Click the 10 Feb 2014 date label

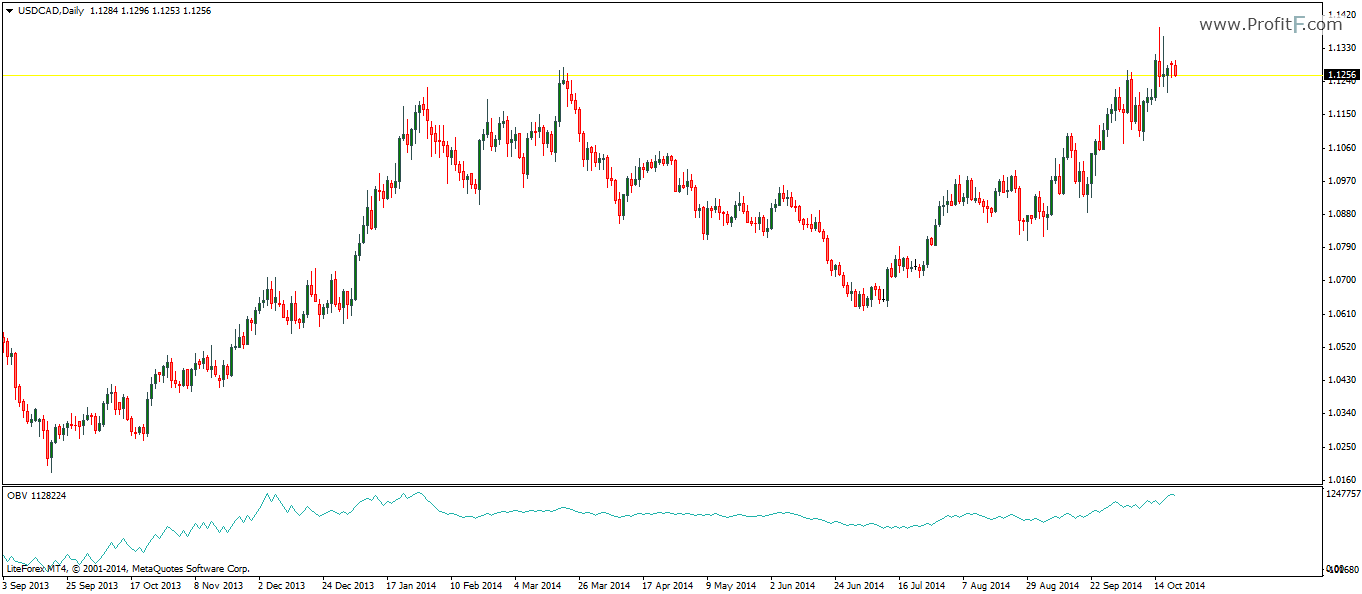476,586
